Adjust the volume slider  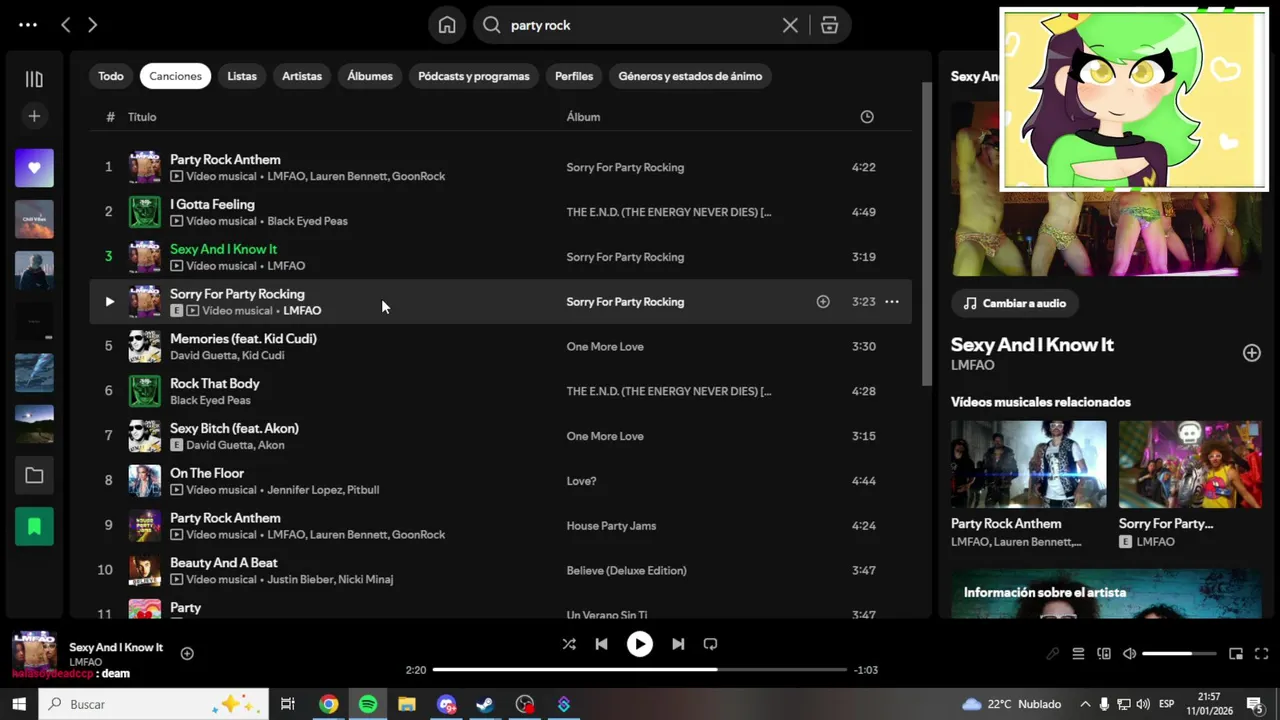coord(1179,654)
